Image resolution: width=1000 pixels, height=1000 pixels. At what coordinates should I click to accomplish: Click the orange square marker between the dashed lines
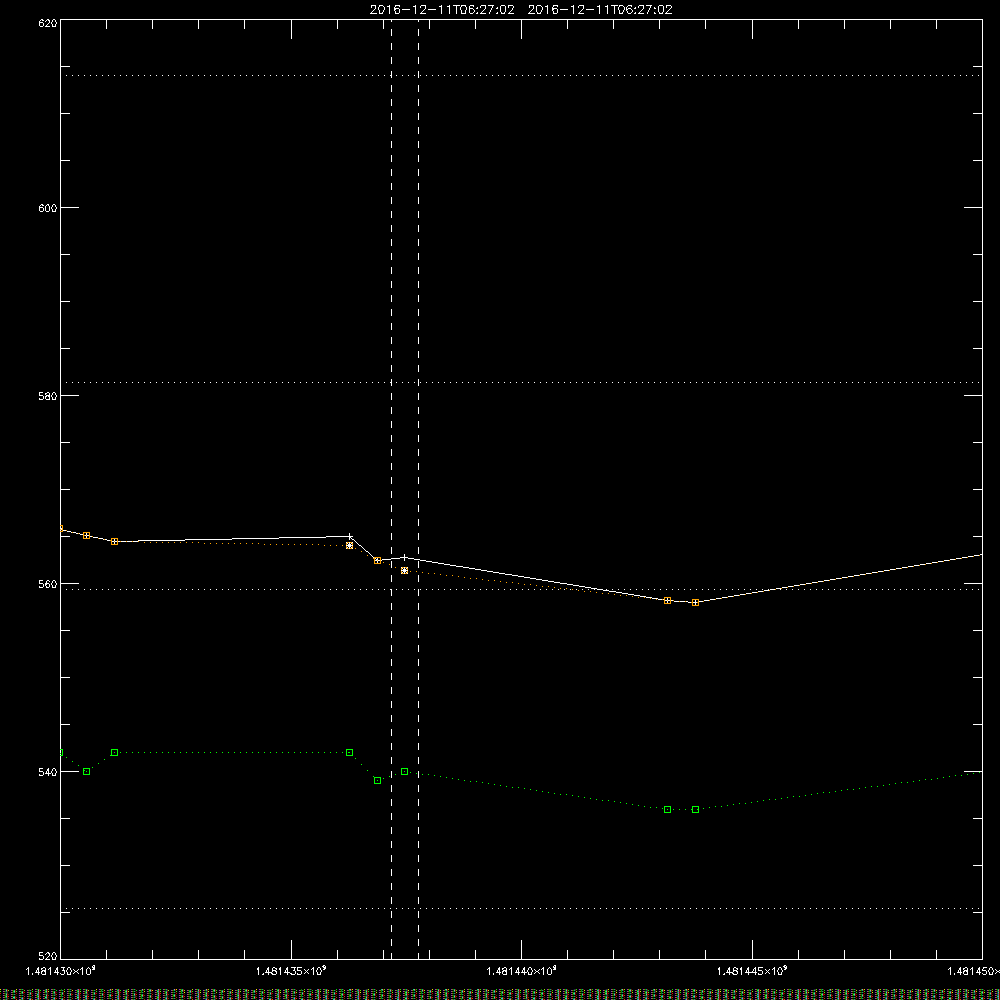point(404,571)
